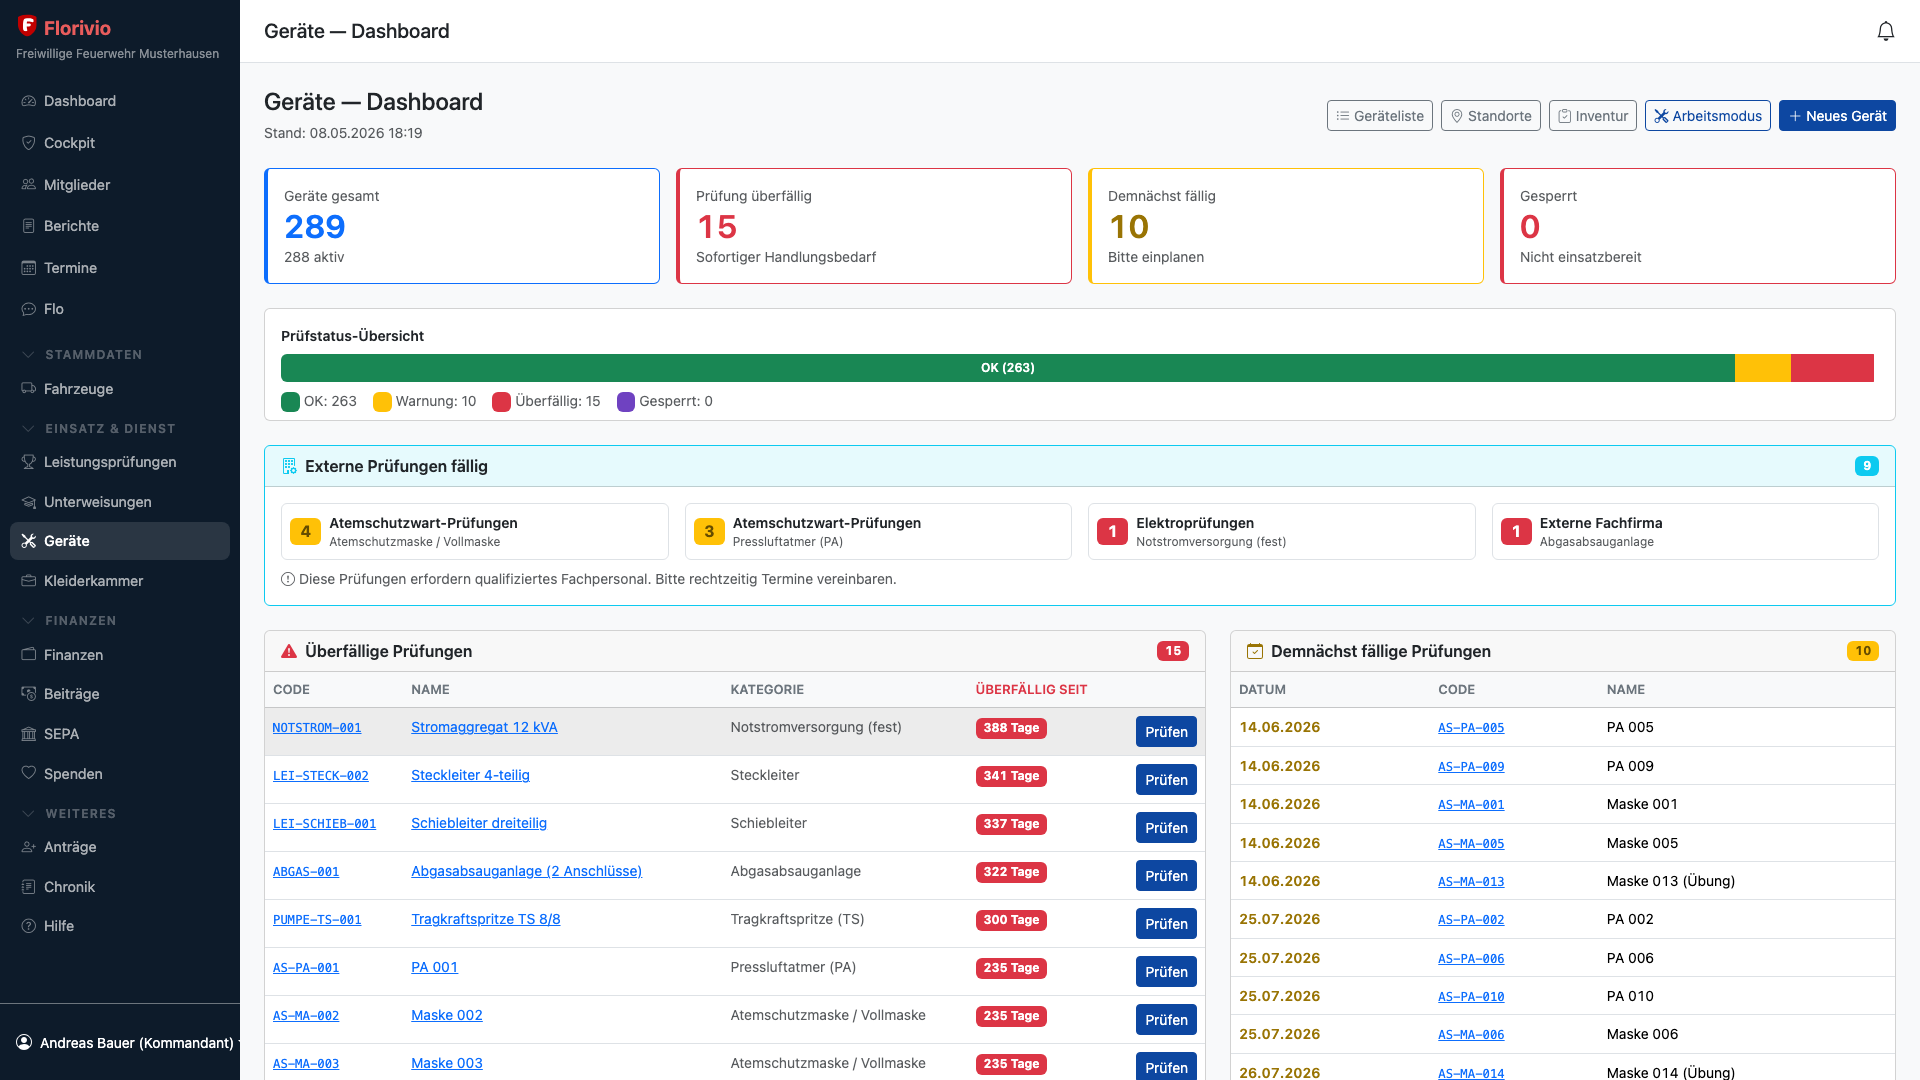
Task: Click Prüfen for Stromaggregat 12 kVA
Action: coord(1166,732)
